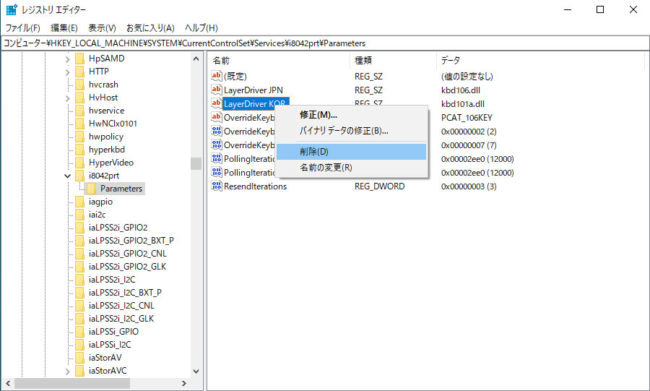The width and height of the screenshot is (650, 391).
Task: Expand the HTTP tree node
Action: (68, 73)
